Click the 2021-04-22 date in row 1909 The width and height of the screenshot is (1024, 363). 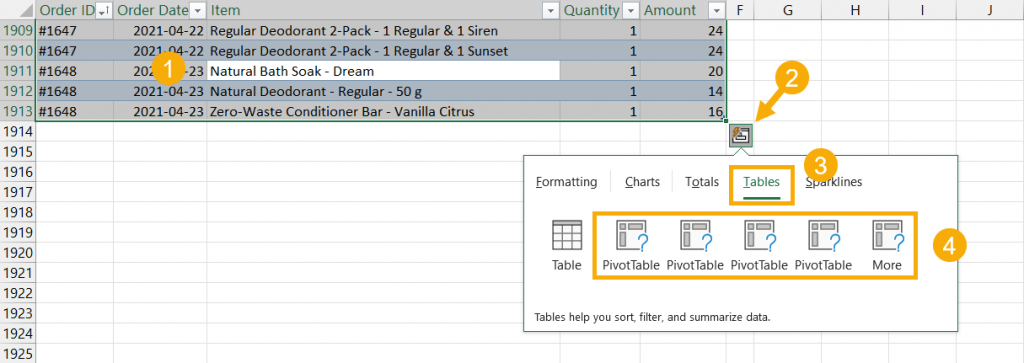160,30
